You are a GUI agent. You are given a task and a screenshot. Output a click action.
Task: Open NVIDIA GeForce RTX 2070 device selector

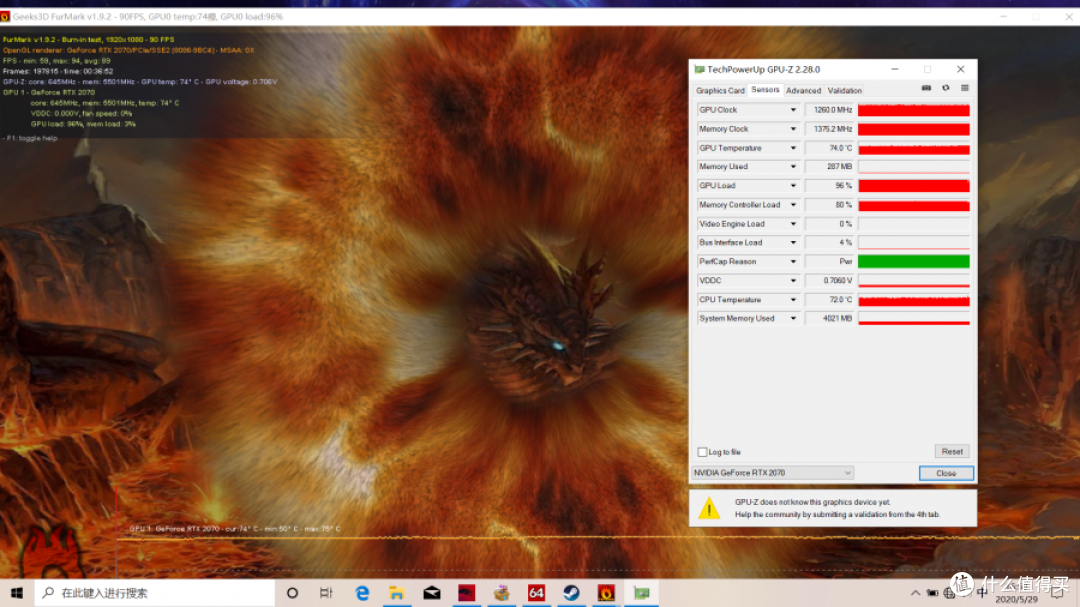point(773,473)
